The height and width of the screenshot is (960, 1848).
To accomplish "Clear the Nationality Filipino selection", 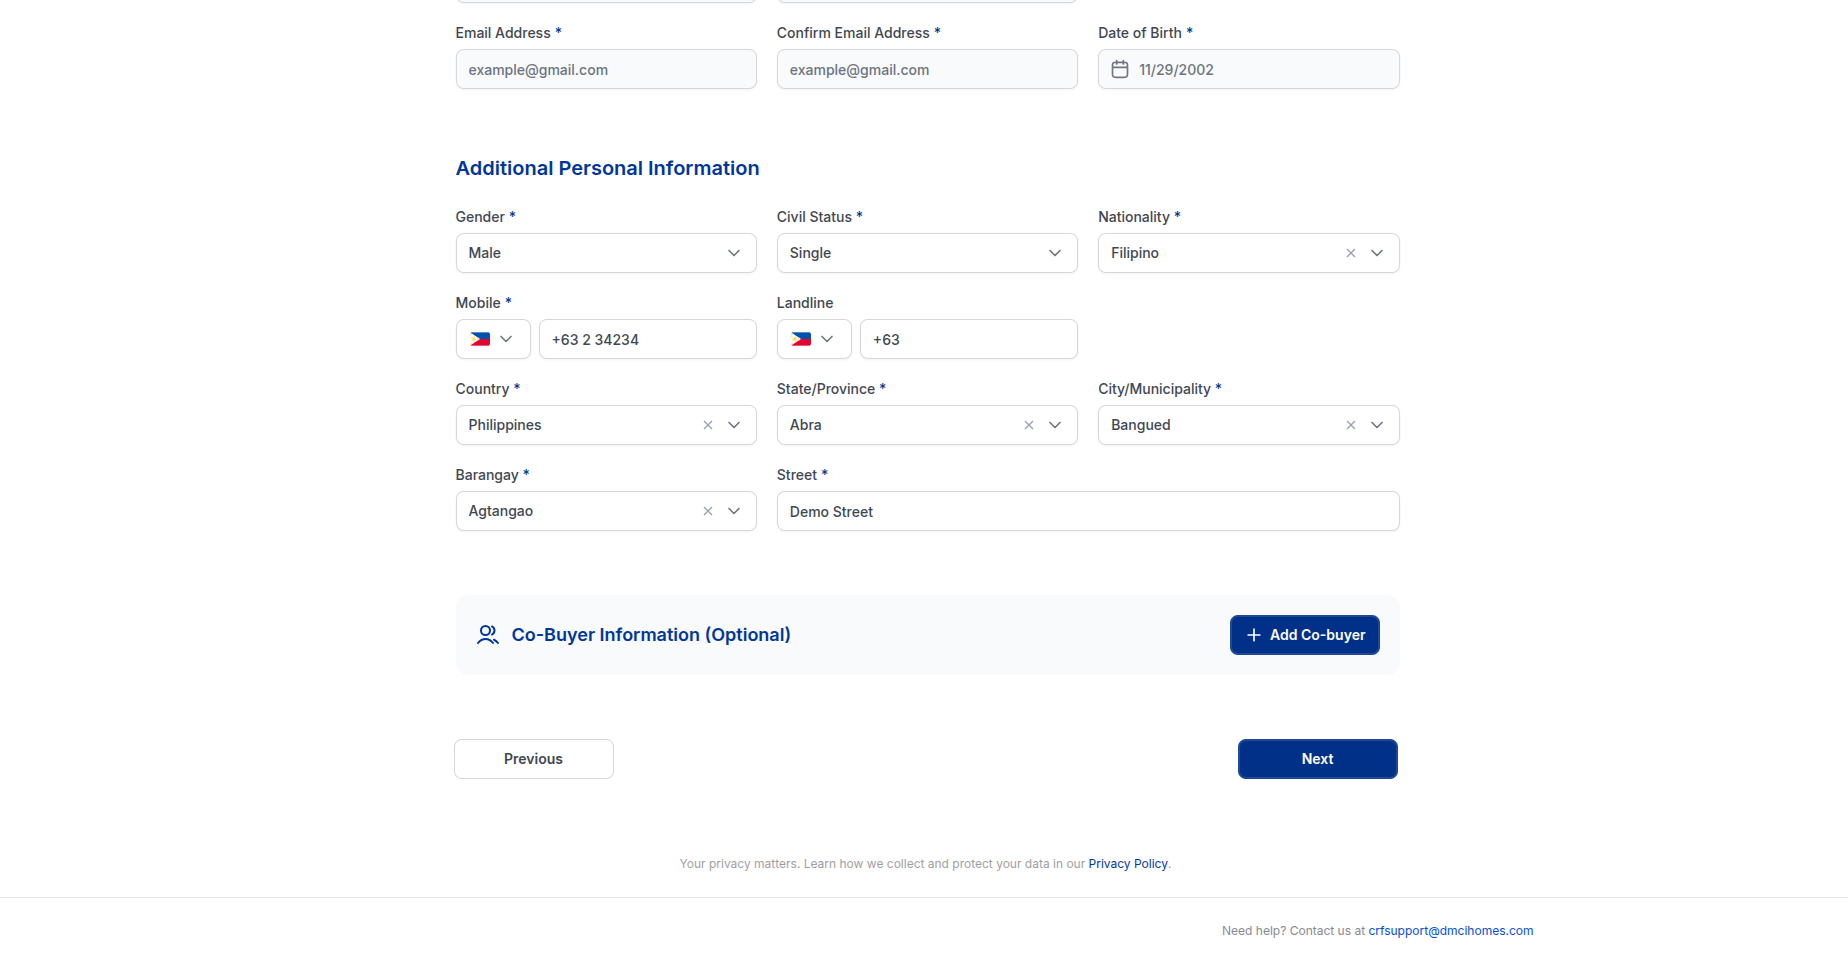I will [x=1350, y=253].
